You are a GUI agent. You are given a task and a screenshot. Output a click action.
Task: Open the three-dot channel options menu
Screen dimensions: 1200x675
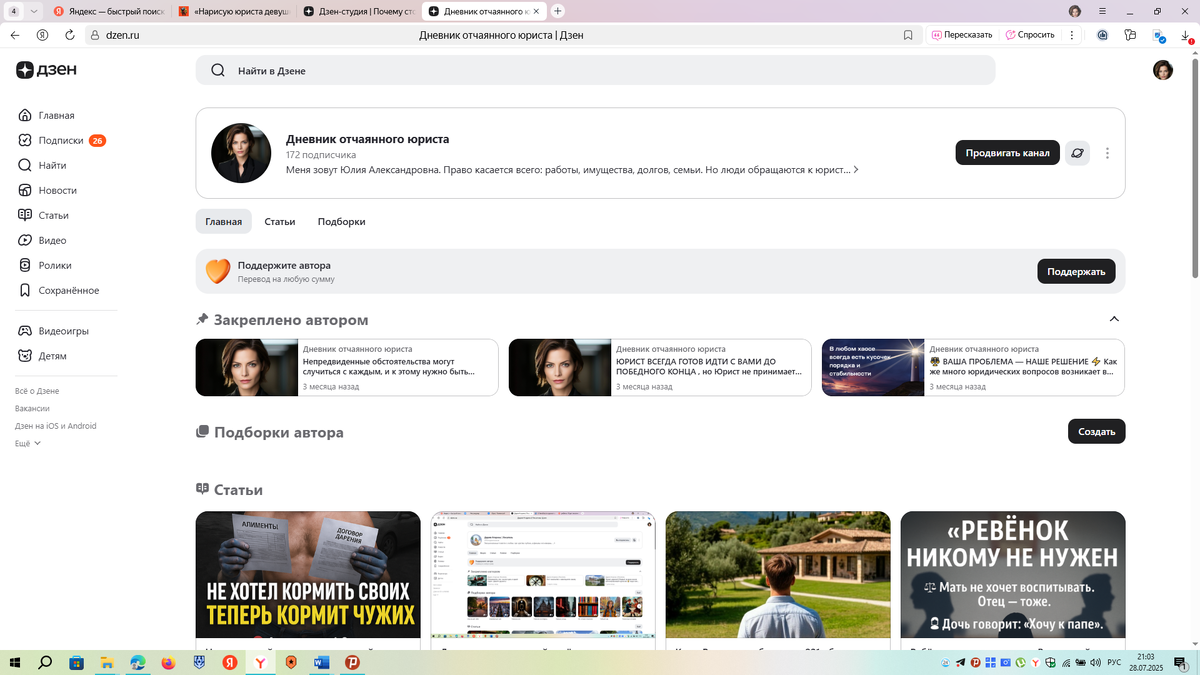pos(1107,153)
